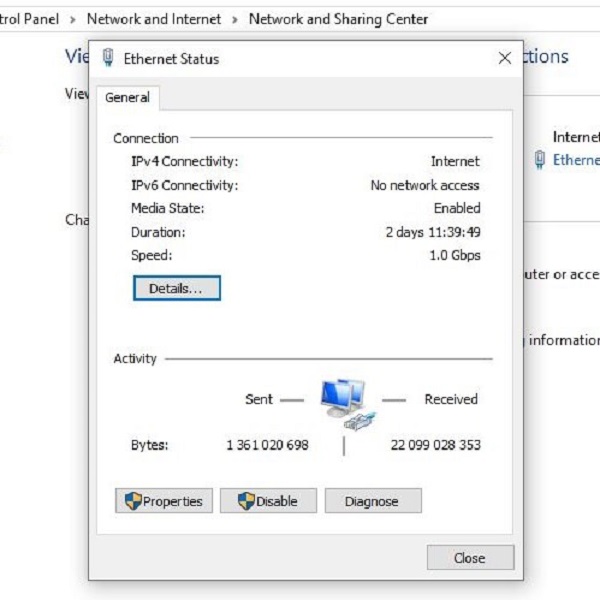Image resolution: width=600 pixels, height=600 pixels.
Task: Click received bytes value '22 099 028 353'
Action: pos(435,445)
